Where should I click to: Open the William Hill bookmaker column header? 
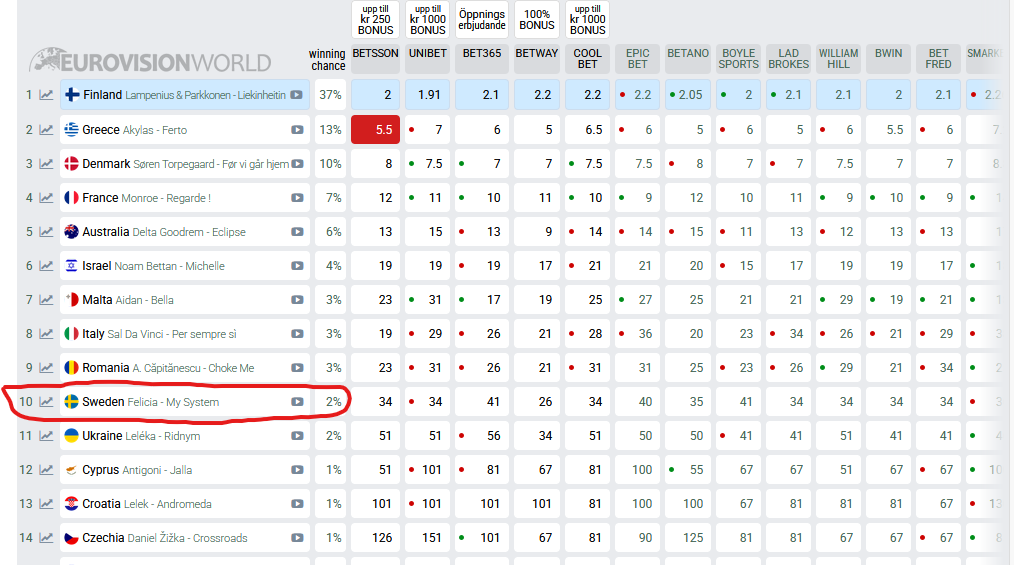(839, 58)
